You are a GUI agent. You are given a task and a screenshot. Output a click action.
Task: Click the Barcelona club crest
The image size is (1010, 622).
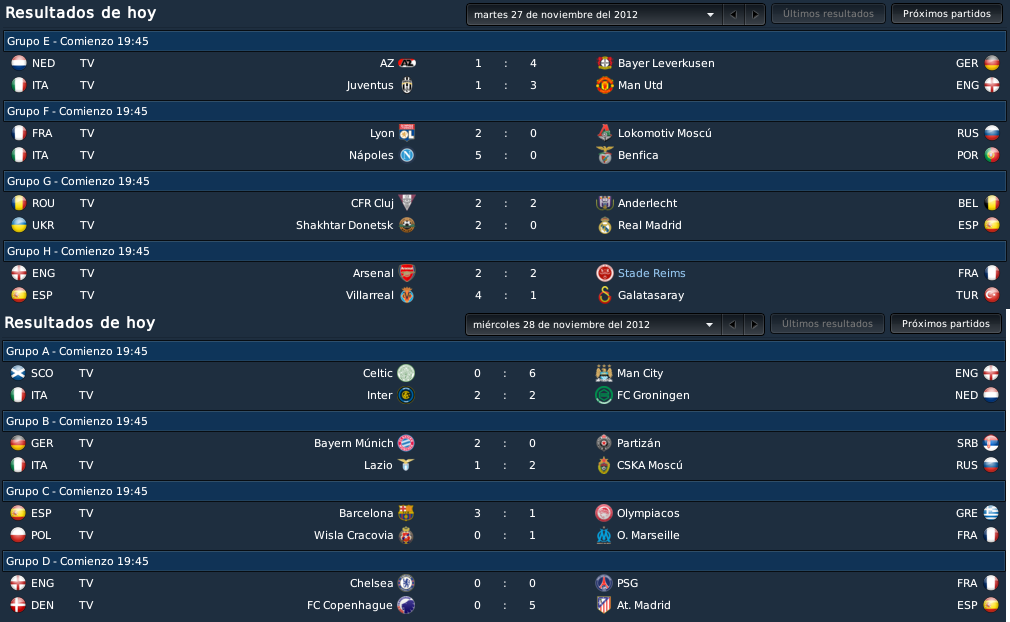(406, 513)
